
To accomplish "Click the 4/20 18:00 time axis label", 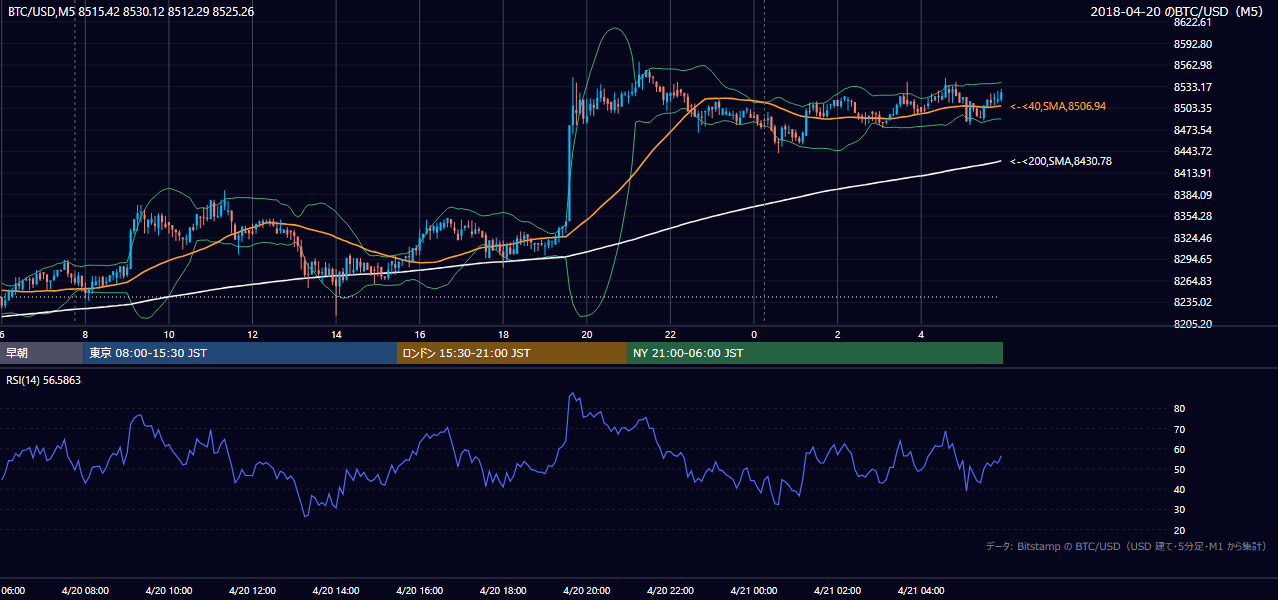I will (x=503, y=591).
